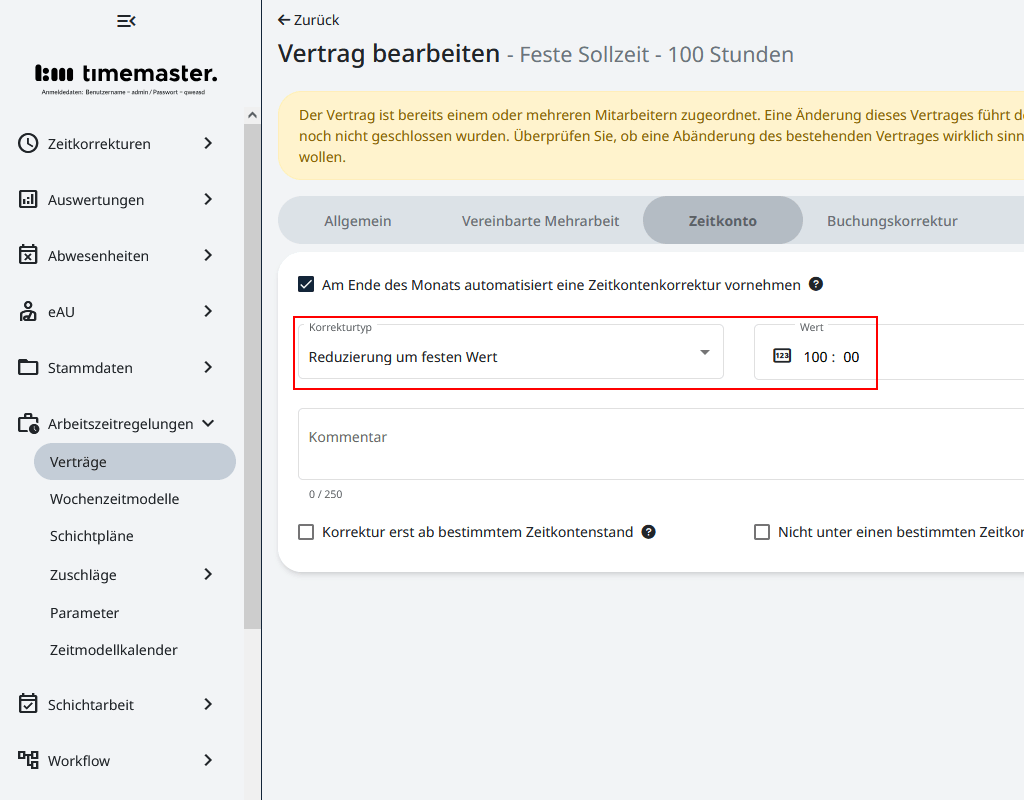Open the Vereinbarte Mehrarbeit tab
This screenshot has height=800, width=1024.
tap(540, 221)
